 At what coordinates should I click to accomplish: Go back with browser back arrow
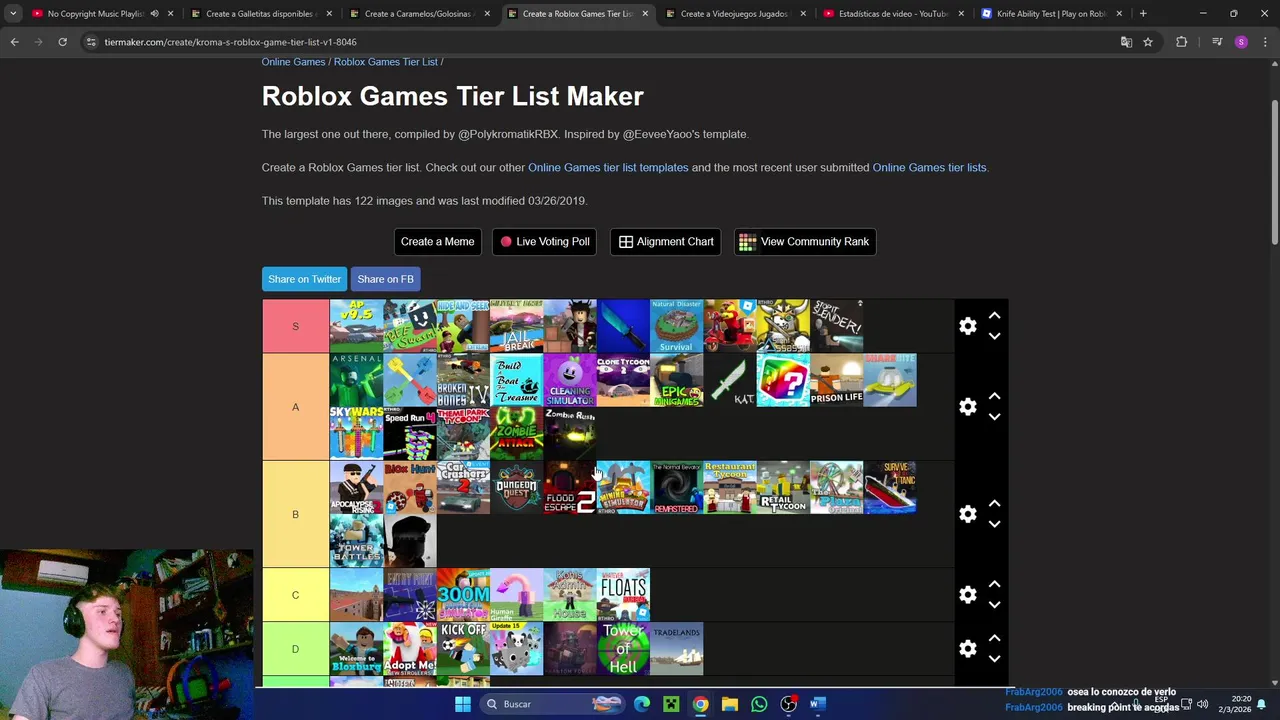pyautogui.click(x=14, y=42)
